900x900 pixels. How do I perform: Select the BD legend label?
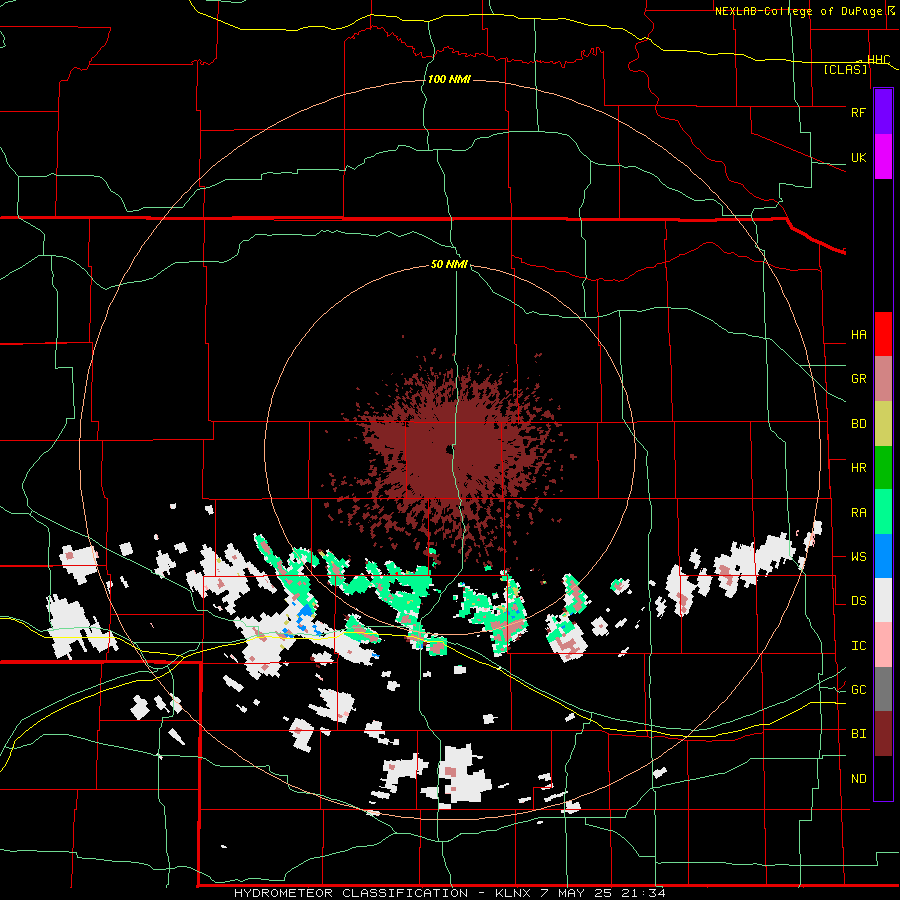coord(858,424)
